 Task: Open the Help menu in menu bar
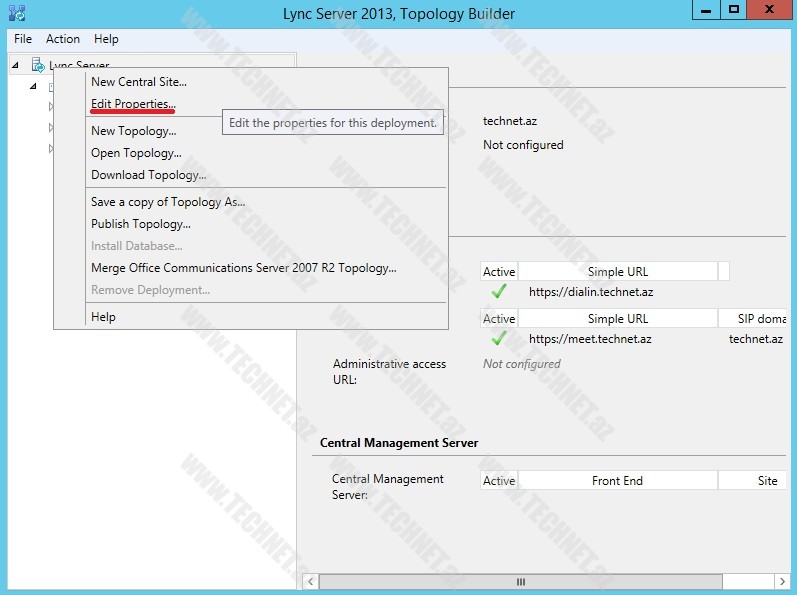[x=106, y=39]
